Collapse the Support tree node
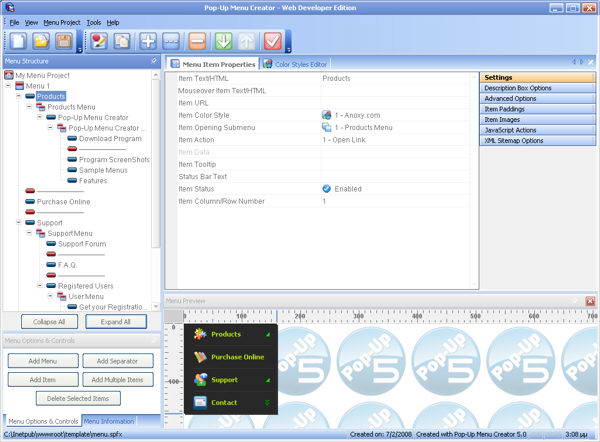Image resolution: width=600 pixels, height=442 pixels. point(19,222)
